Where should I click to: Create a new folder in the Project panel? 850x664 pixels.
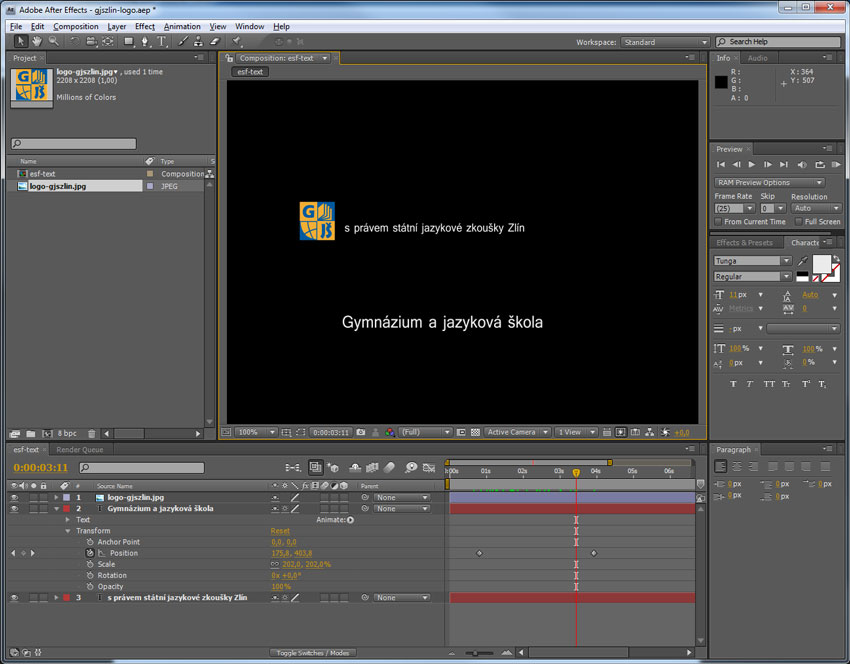tap(31, 434)
